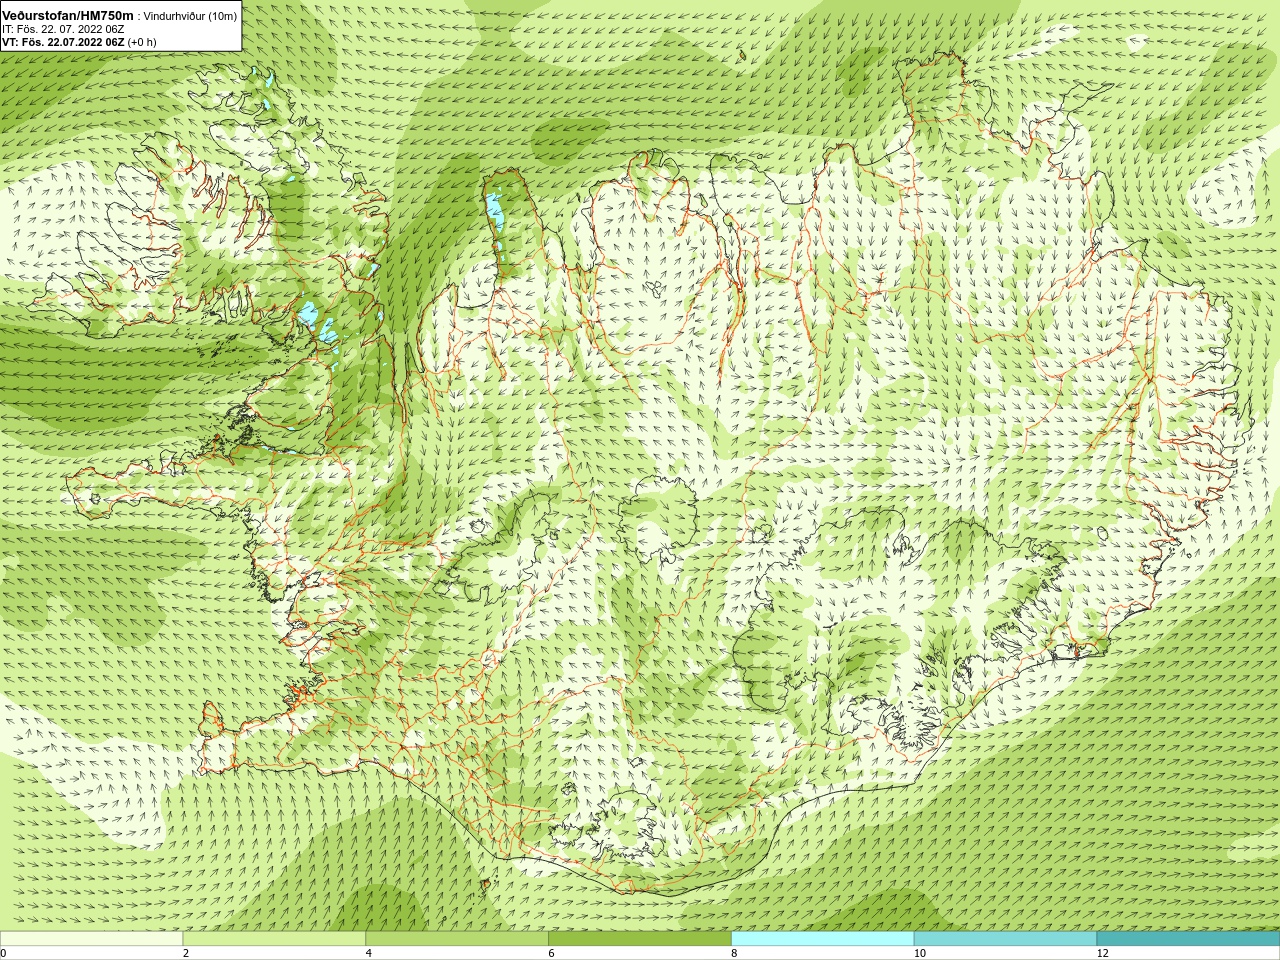The width and height of the screenshot is (1280, 960).
Task: Select the 10–12 turquoise legend swatch
Action: [1005, 939]
